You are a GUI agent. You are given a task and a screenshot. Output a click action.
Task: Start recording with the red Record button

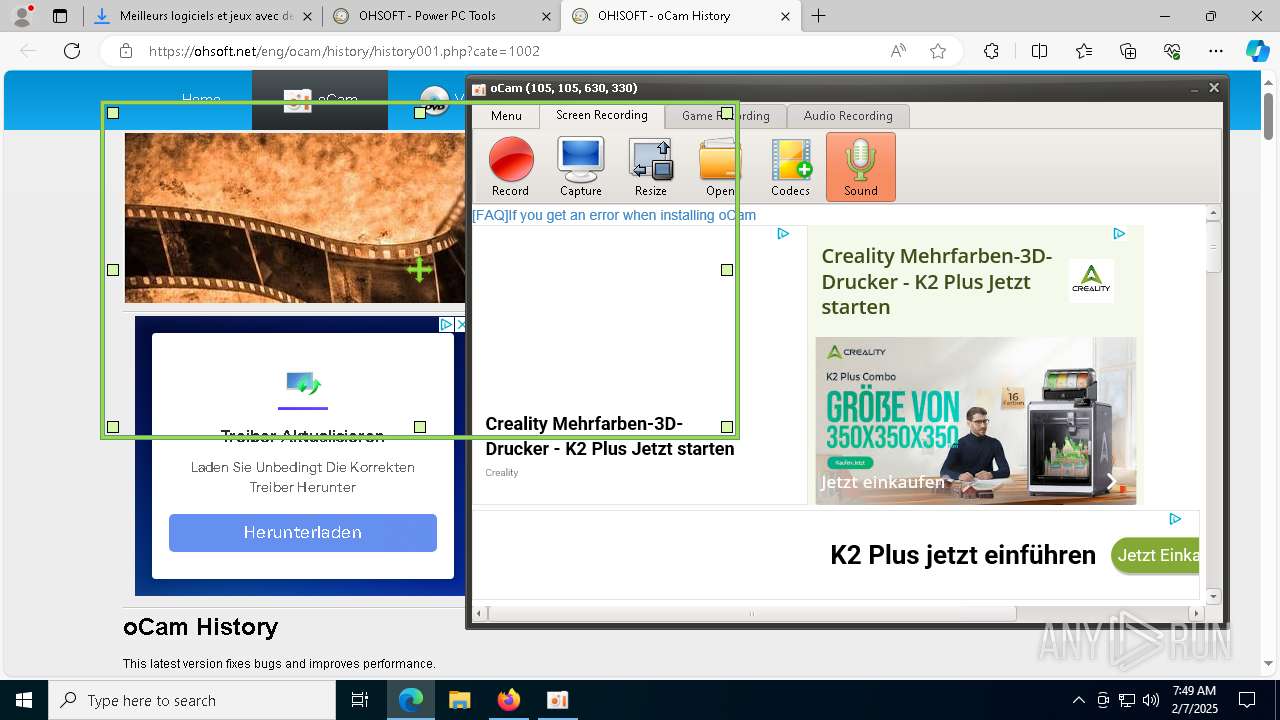point(510,167)
